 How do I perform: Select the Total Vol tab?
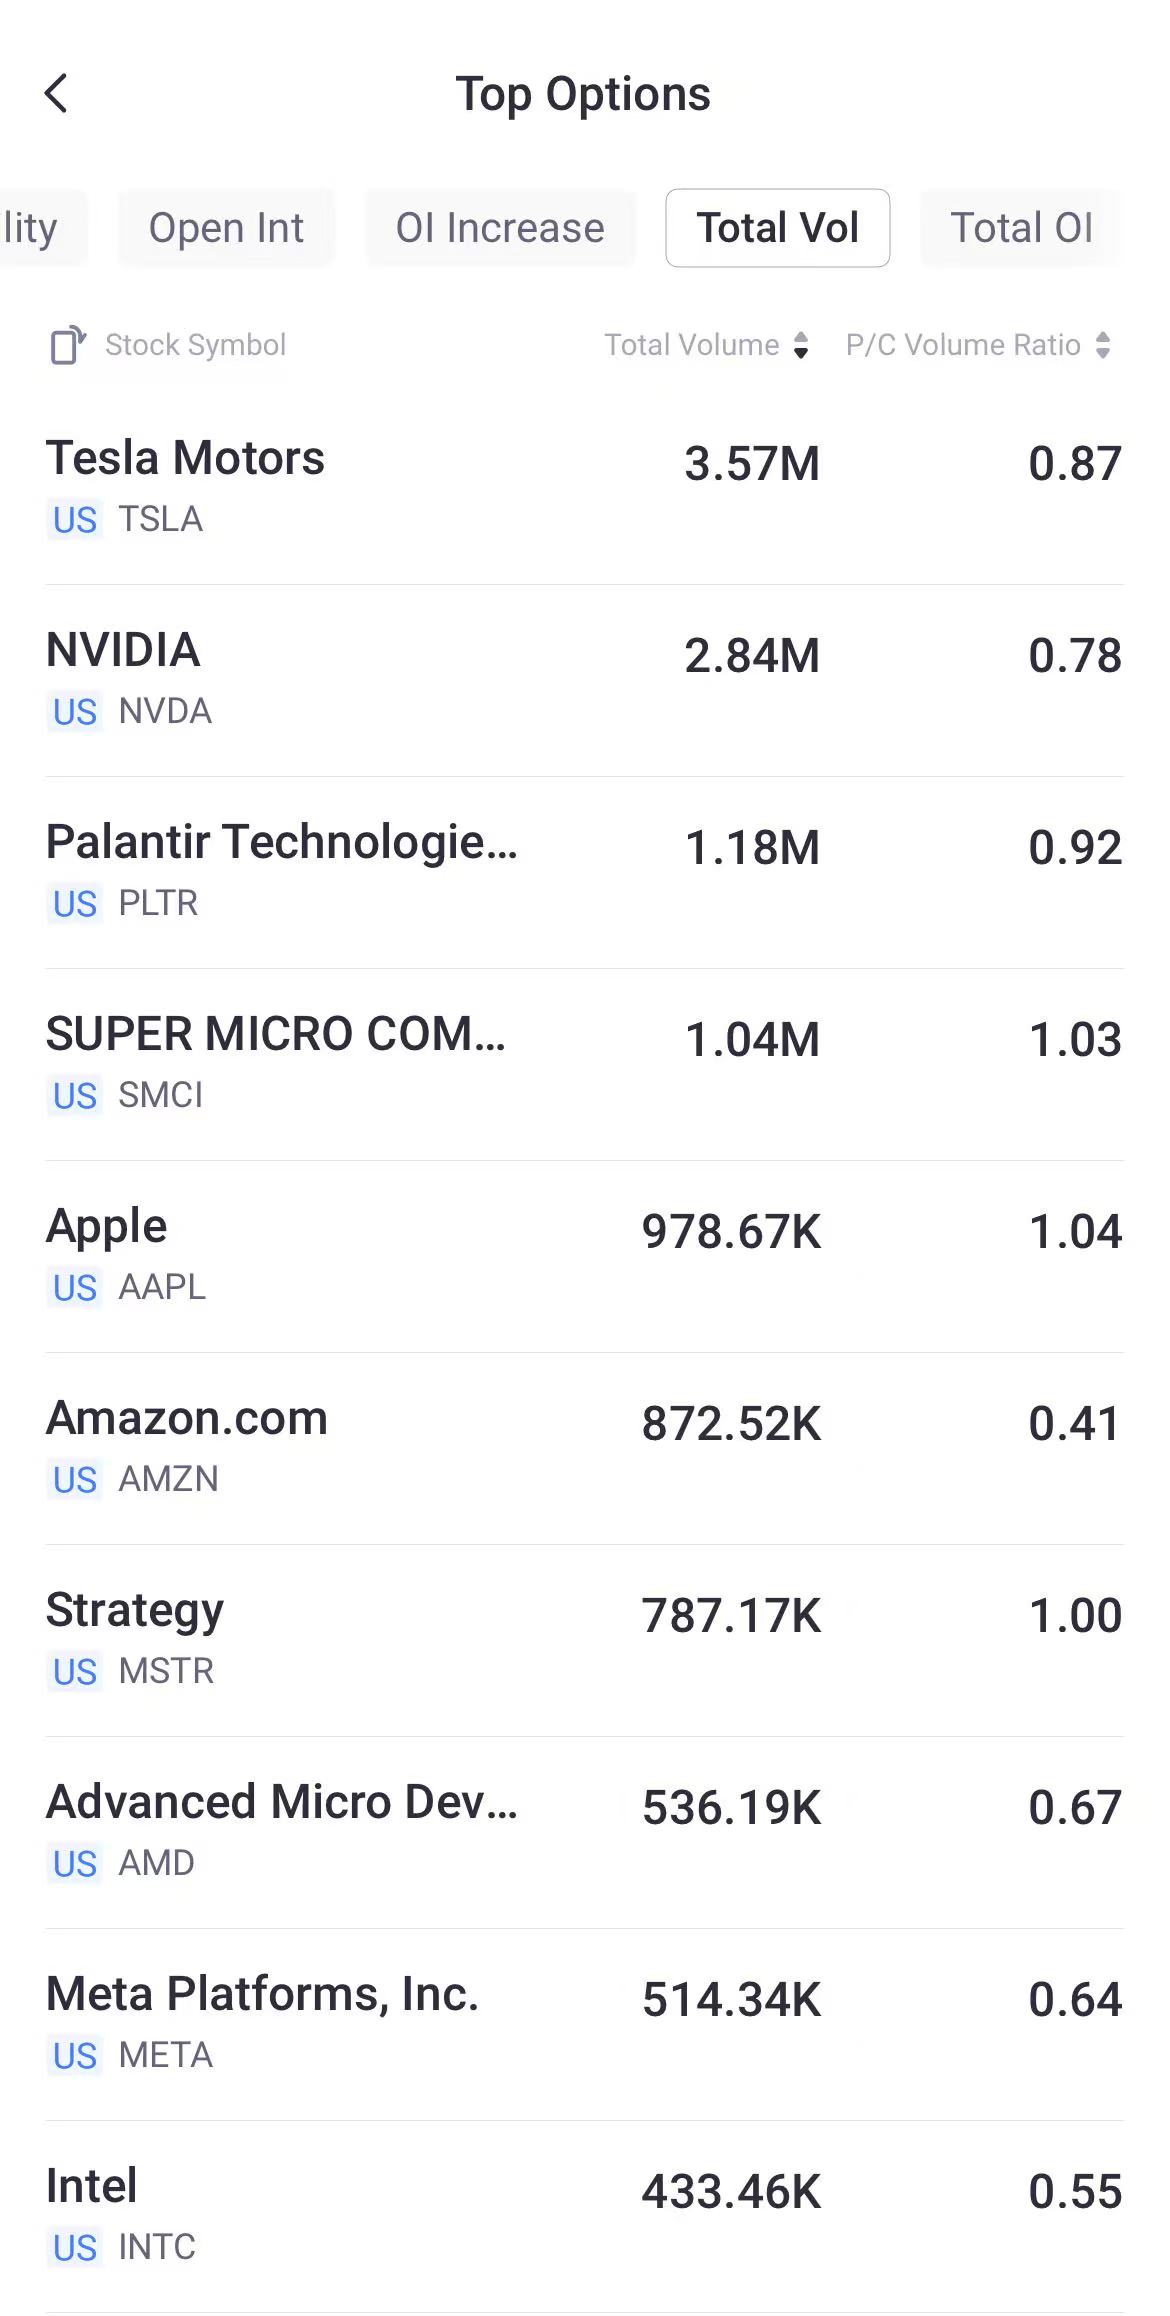click(777, 229)
